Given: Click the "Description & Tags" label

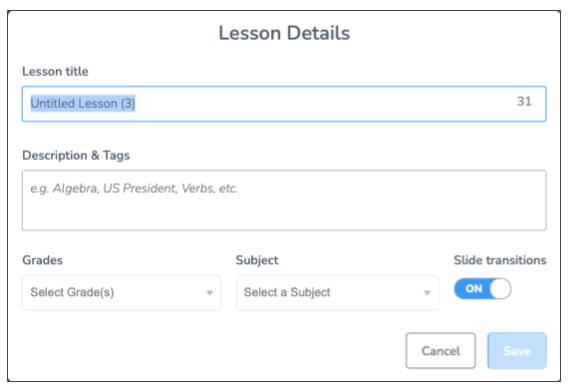Looking at the screenshot, I should pyautogui.click(x=76, y=155).
